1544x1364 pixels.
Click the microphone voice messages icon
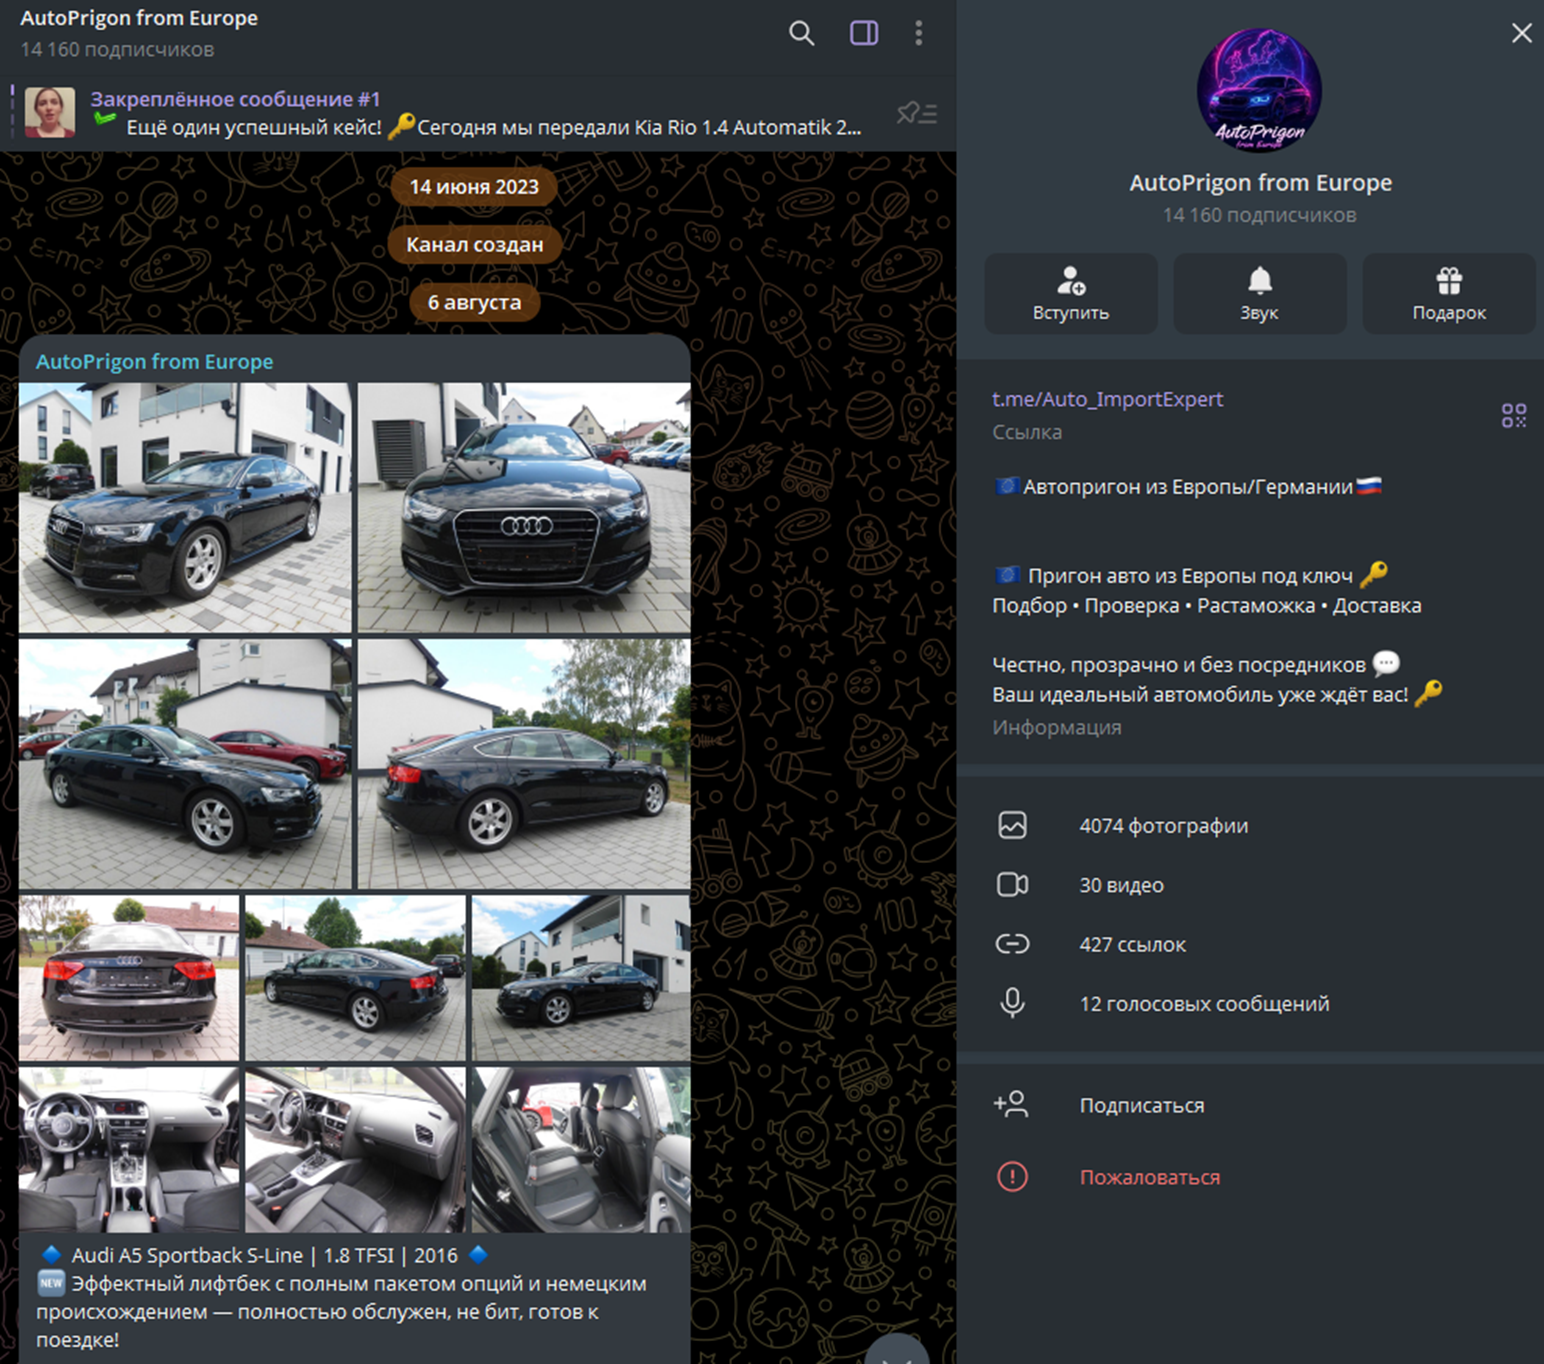[1012, 1003]
